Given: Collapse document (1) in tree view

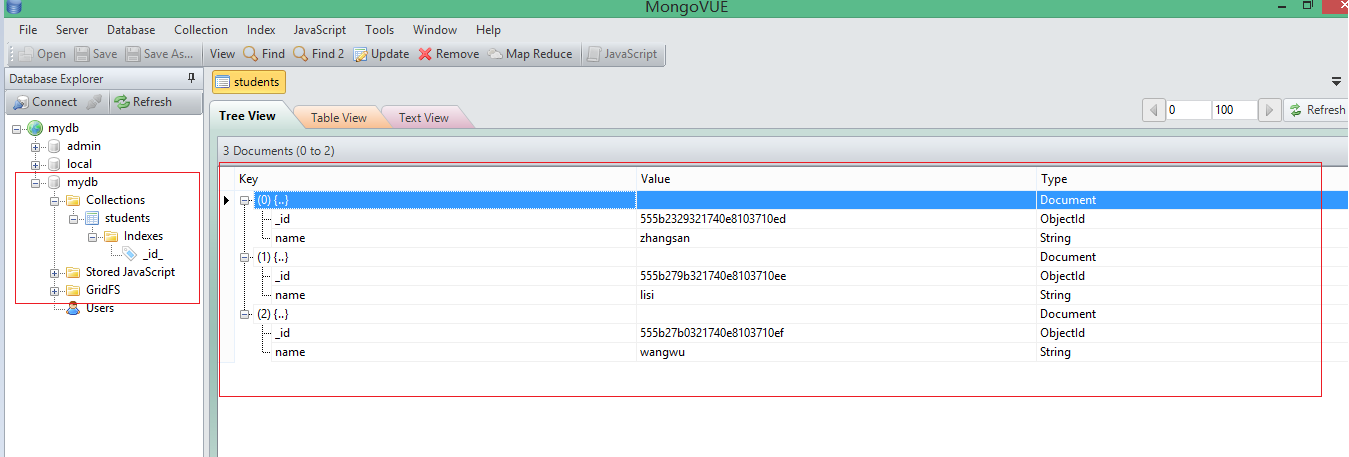Looking at the screenshot, I should tap(244, 257).
